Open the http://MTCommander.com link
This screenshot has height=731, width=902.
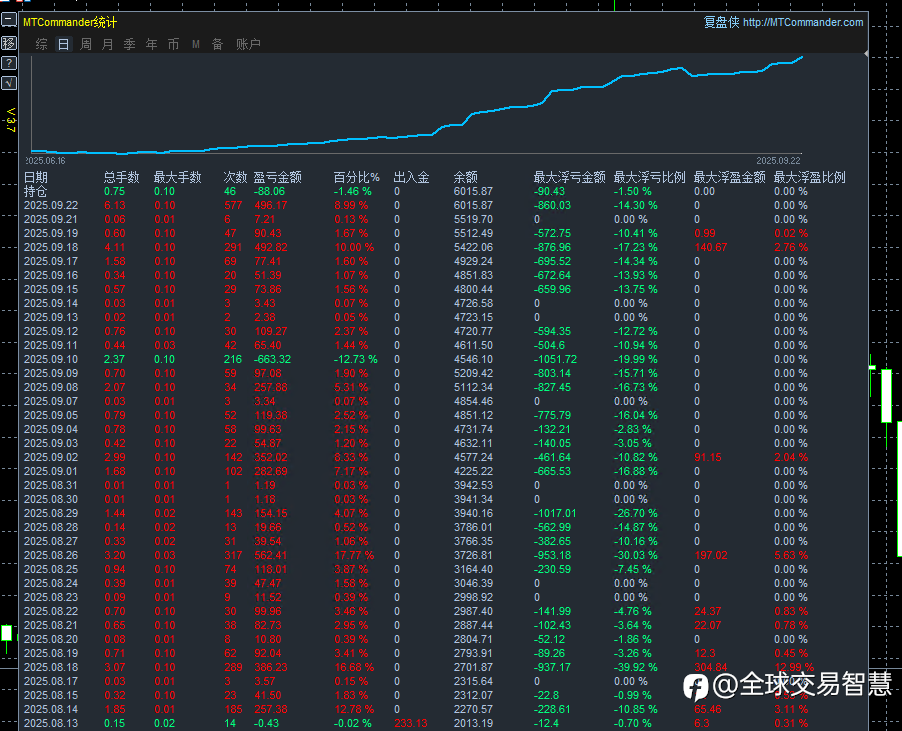[803, 22]
